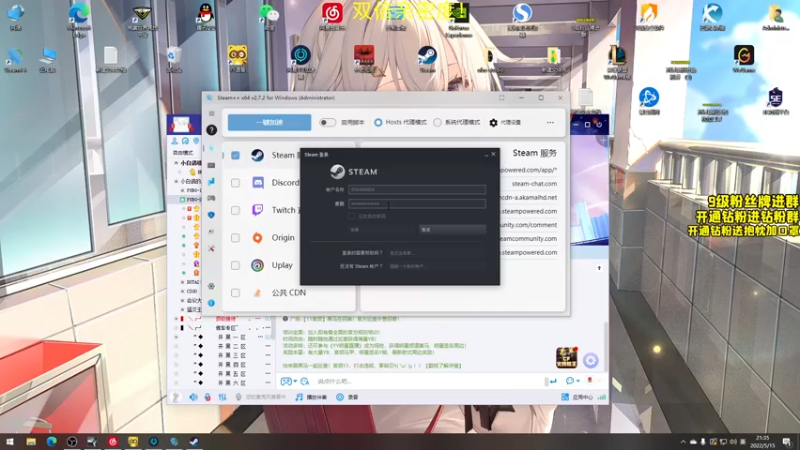Check the Uplay acceleration checkbox

(x=235, y=265)
